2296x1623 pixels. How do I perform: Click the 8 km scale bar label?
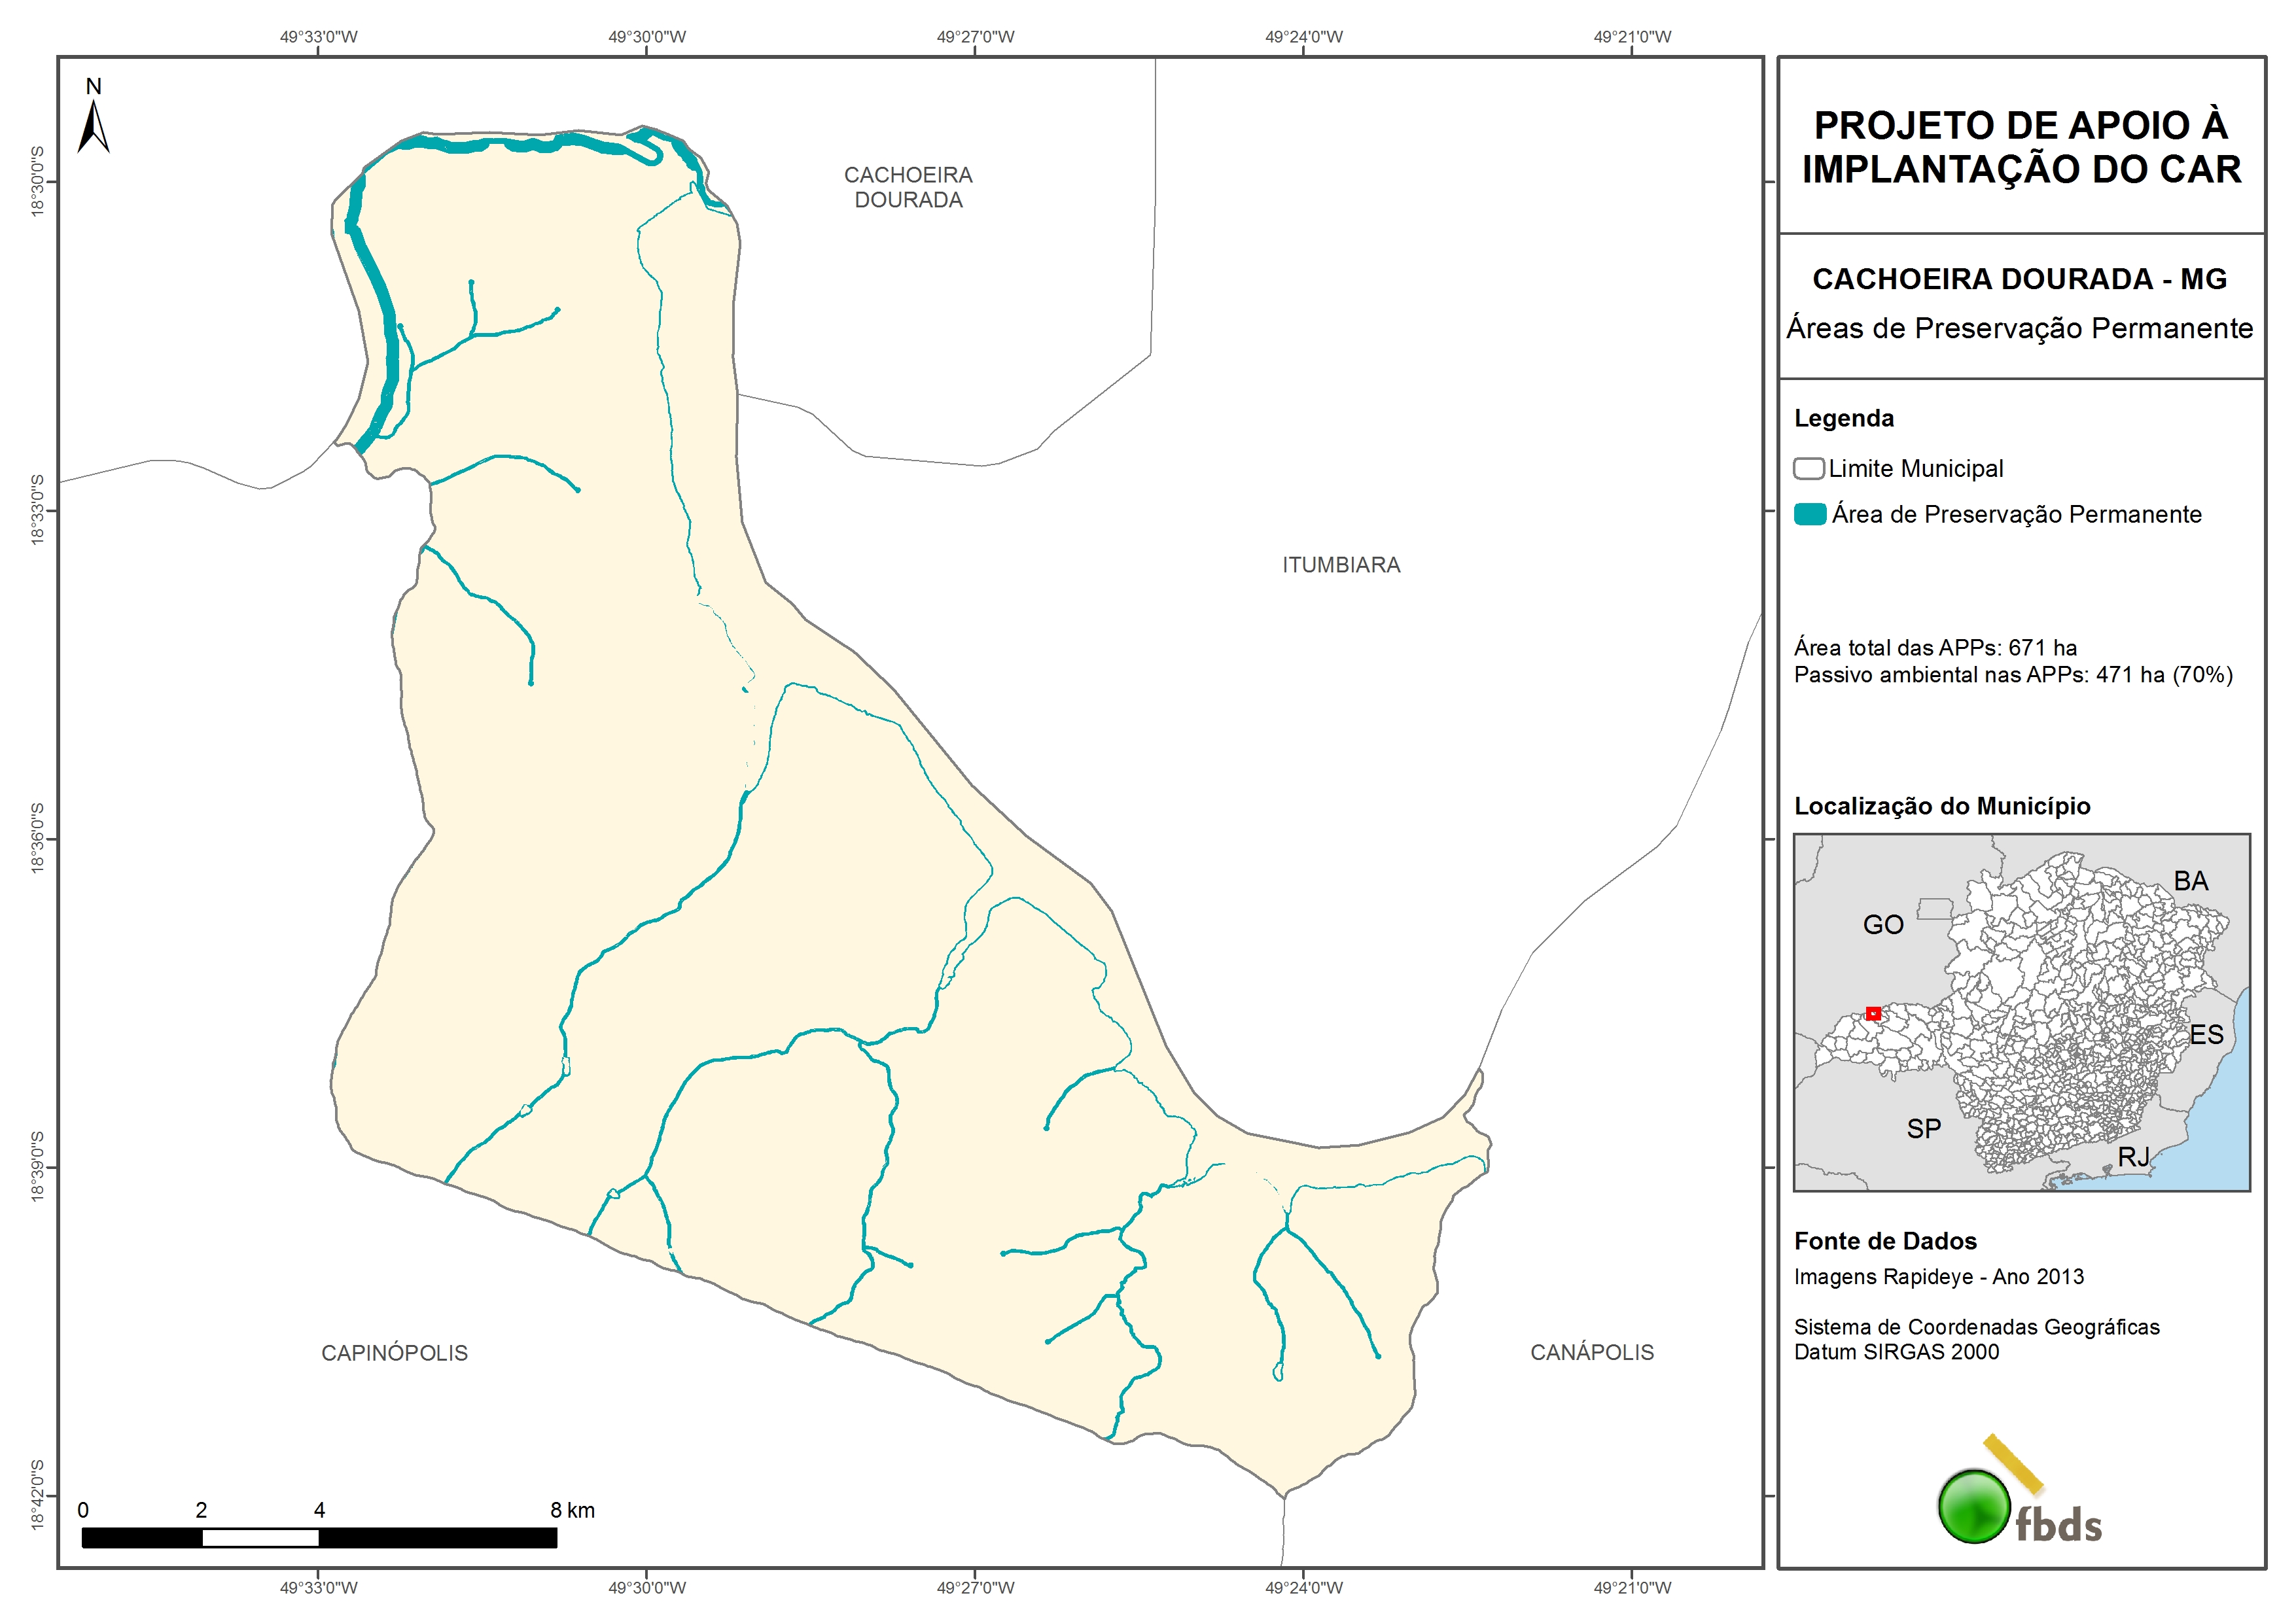(572, 1510)
